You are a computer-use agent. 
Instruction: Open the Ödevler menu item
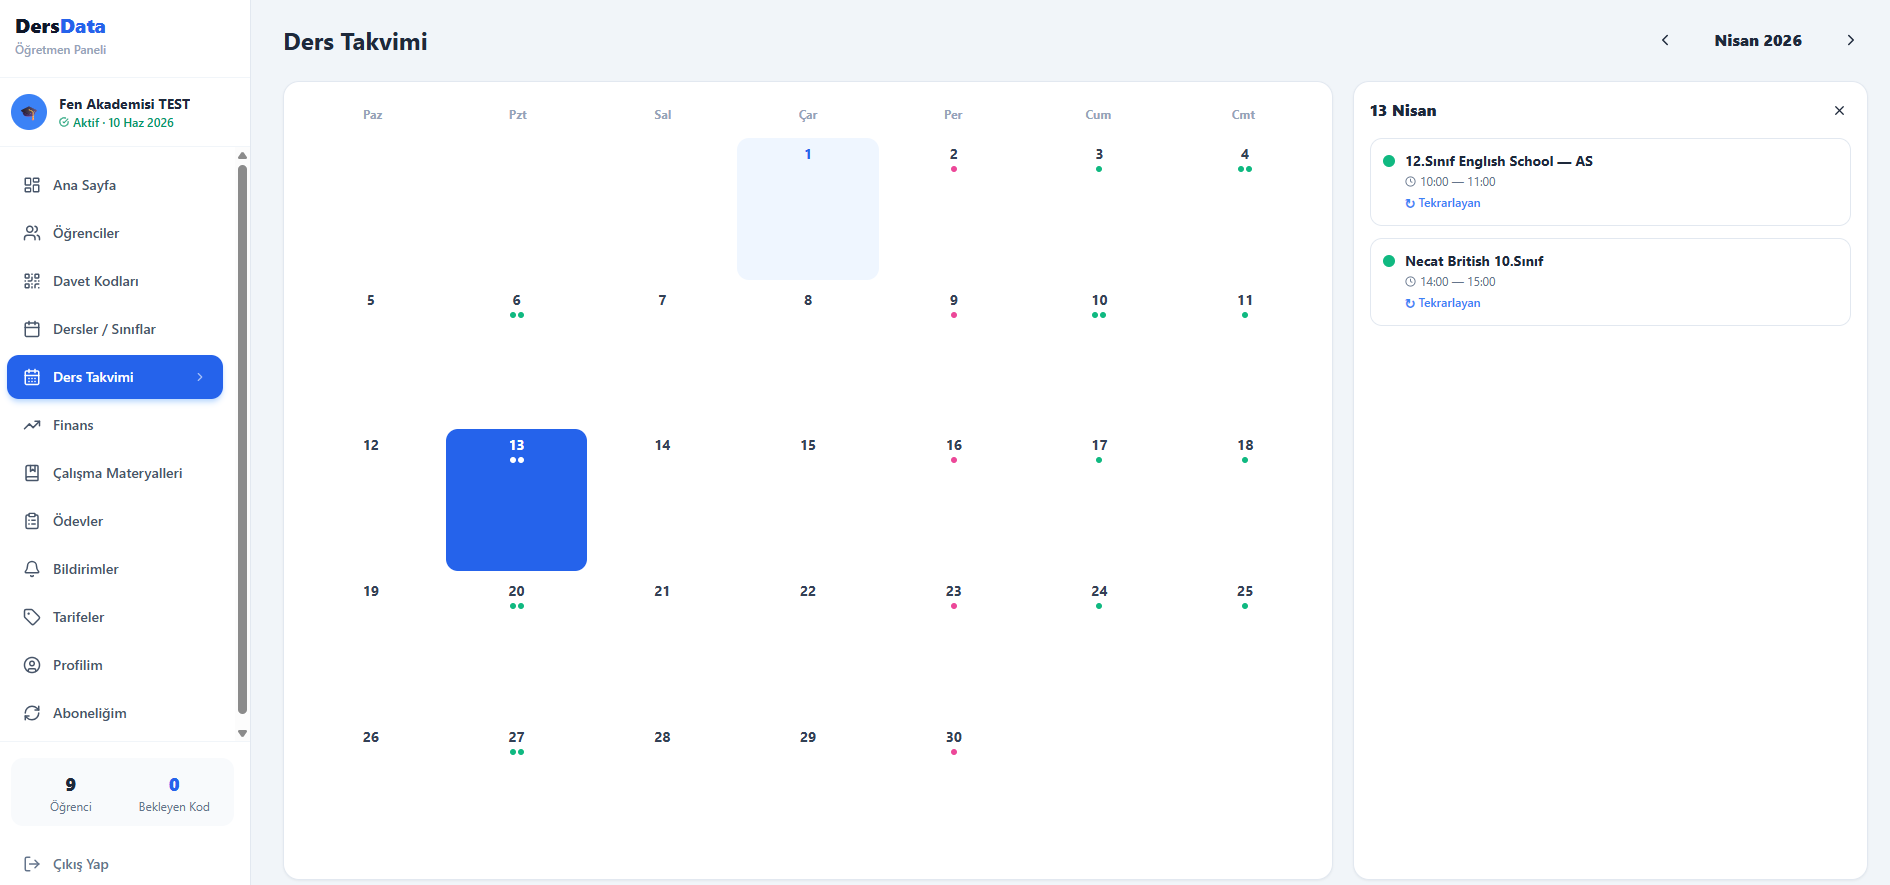[78, 521]
